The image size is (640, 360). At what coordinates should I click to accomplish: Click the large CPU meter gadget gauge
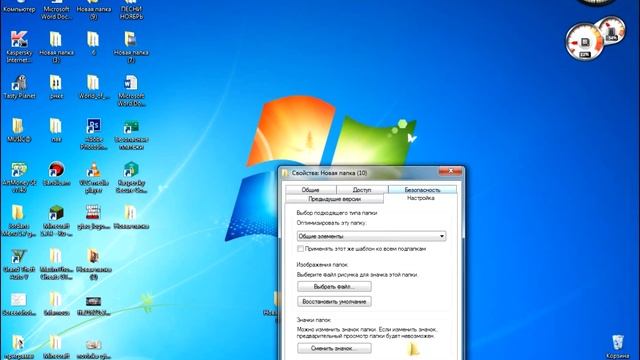pos(584,42)
